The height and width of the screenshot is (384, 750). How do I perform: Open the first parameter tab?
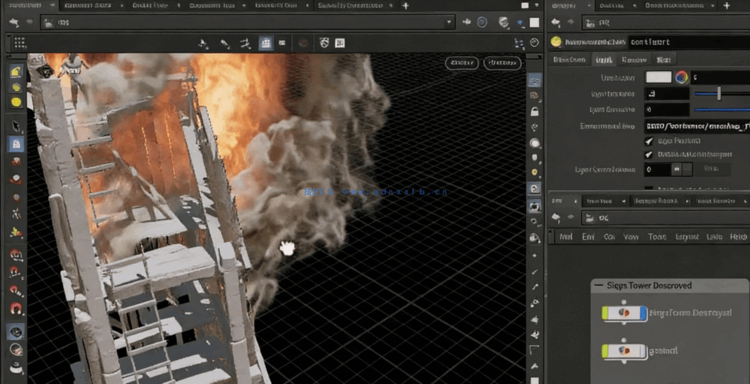coord(569,60)
